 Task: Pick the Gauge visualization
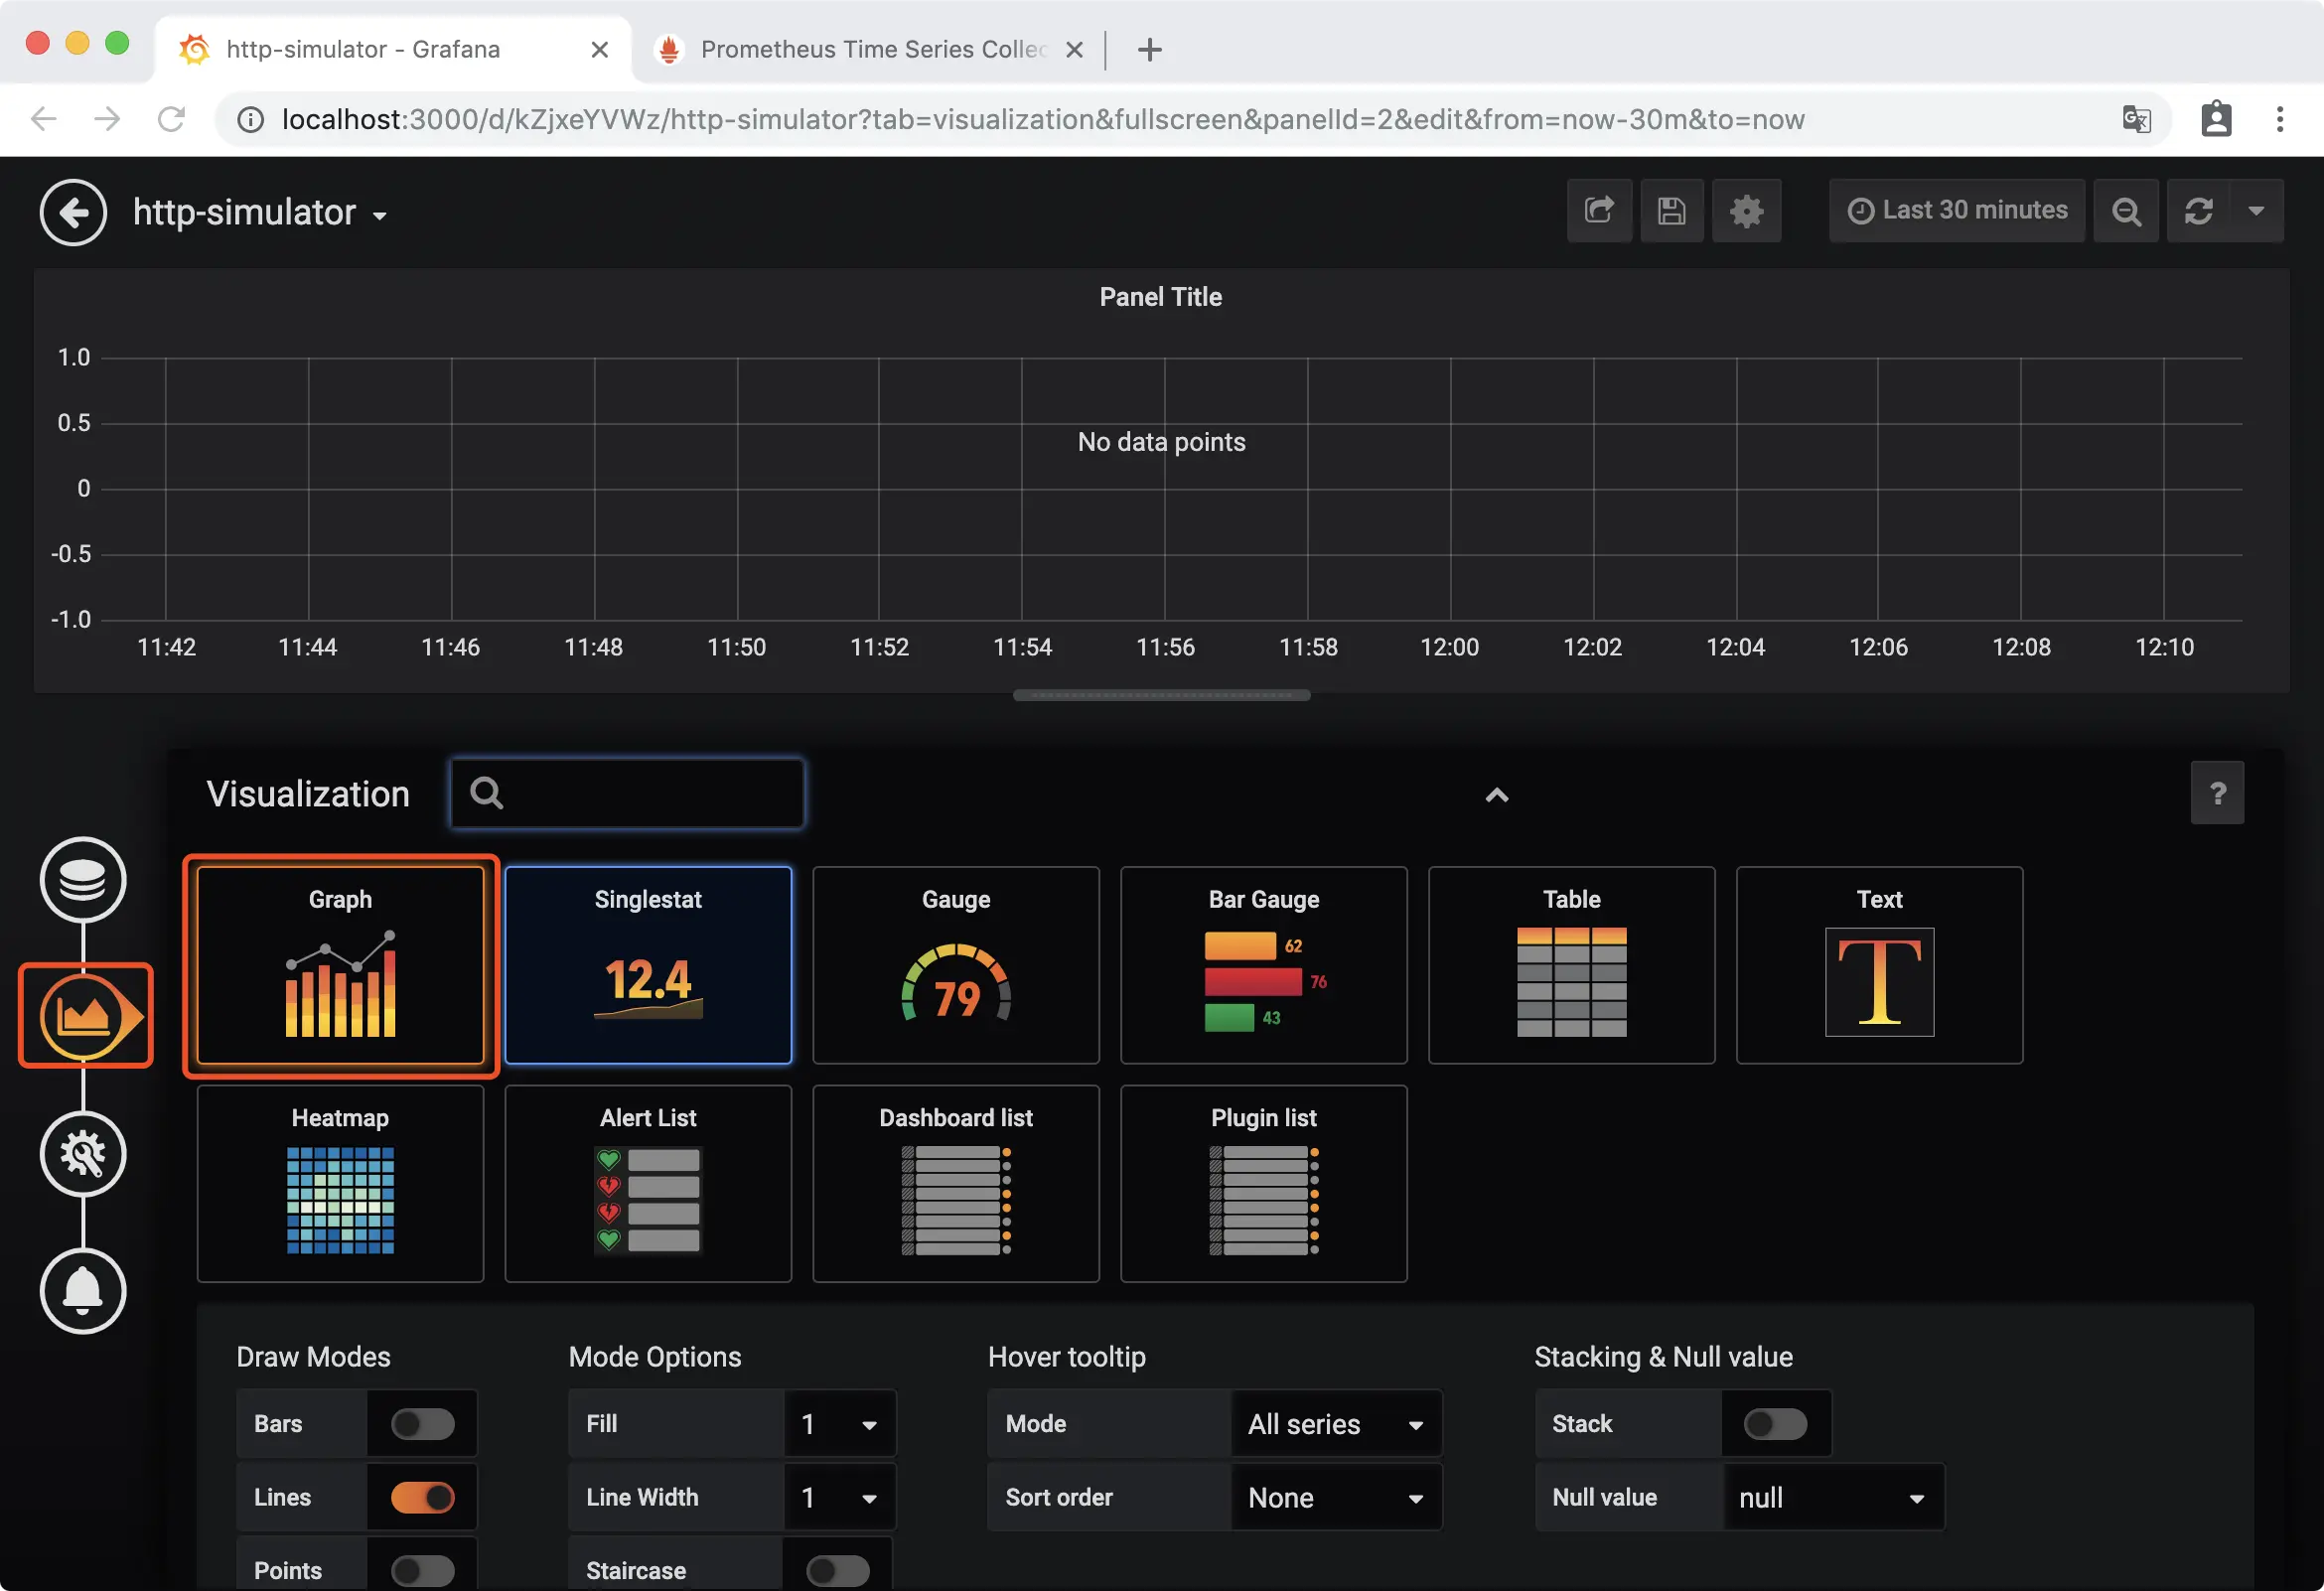click(x=956, y=965)
